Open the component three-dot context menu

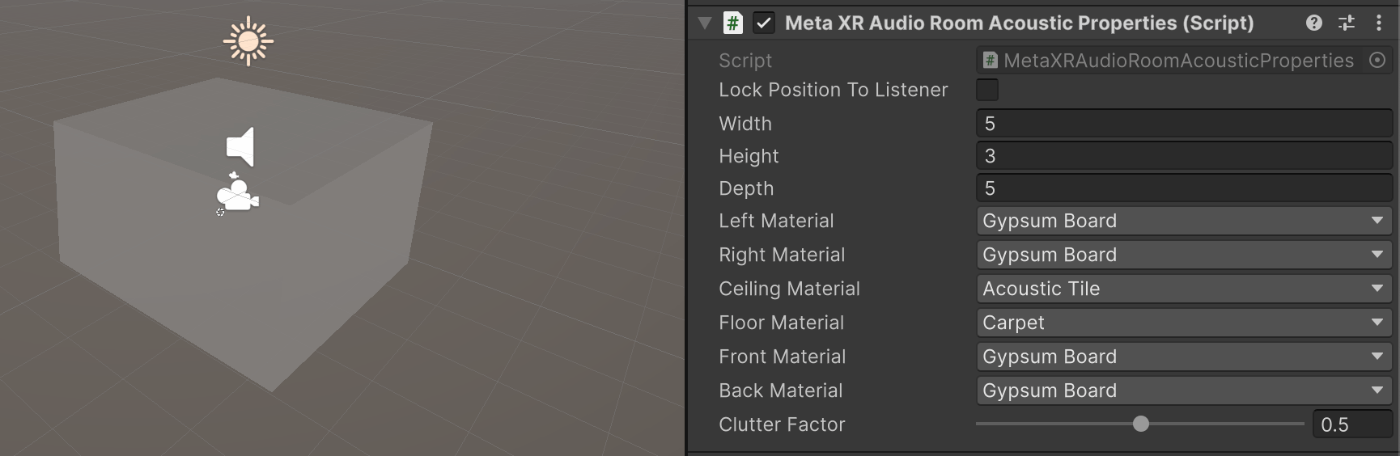(x=1379, y=23)
